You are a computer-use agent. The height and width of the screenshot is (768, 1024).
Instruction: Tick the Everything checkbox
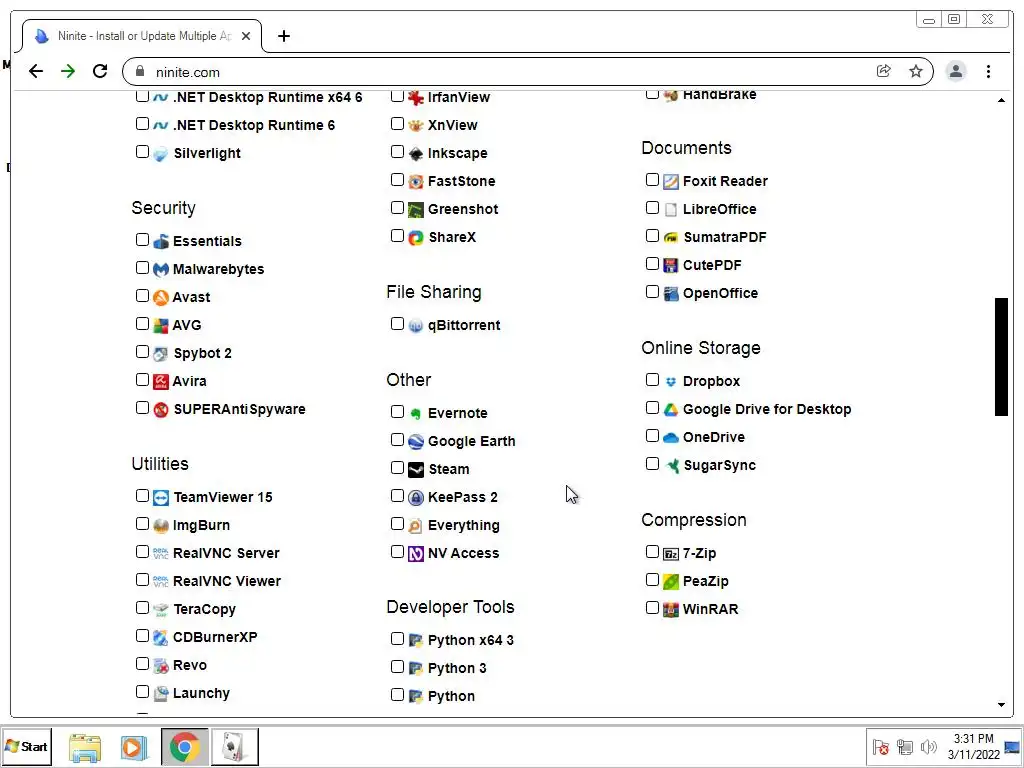coord(397,524)
